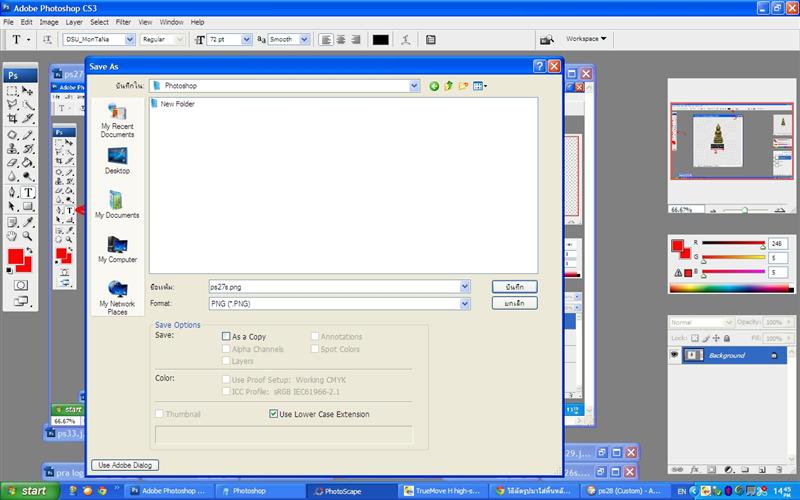Expand the Format PNG dropdown
Viewport: 800px width, 500px height.
pyautogui.click(x=464, y=303)
